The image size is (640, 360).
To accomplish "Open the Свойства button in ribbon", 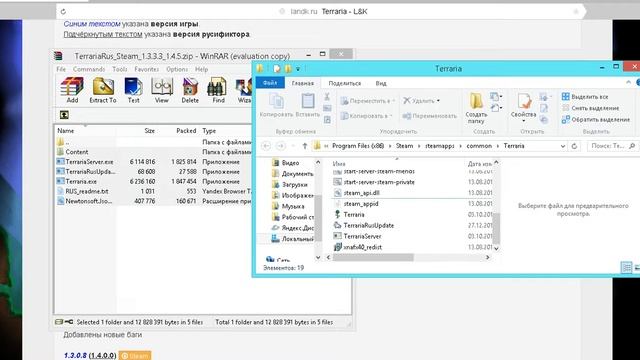I will click(524, 107).
